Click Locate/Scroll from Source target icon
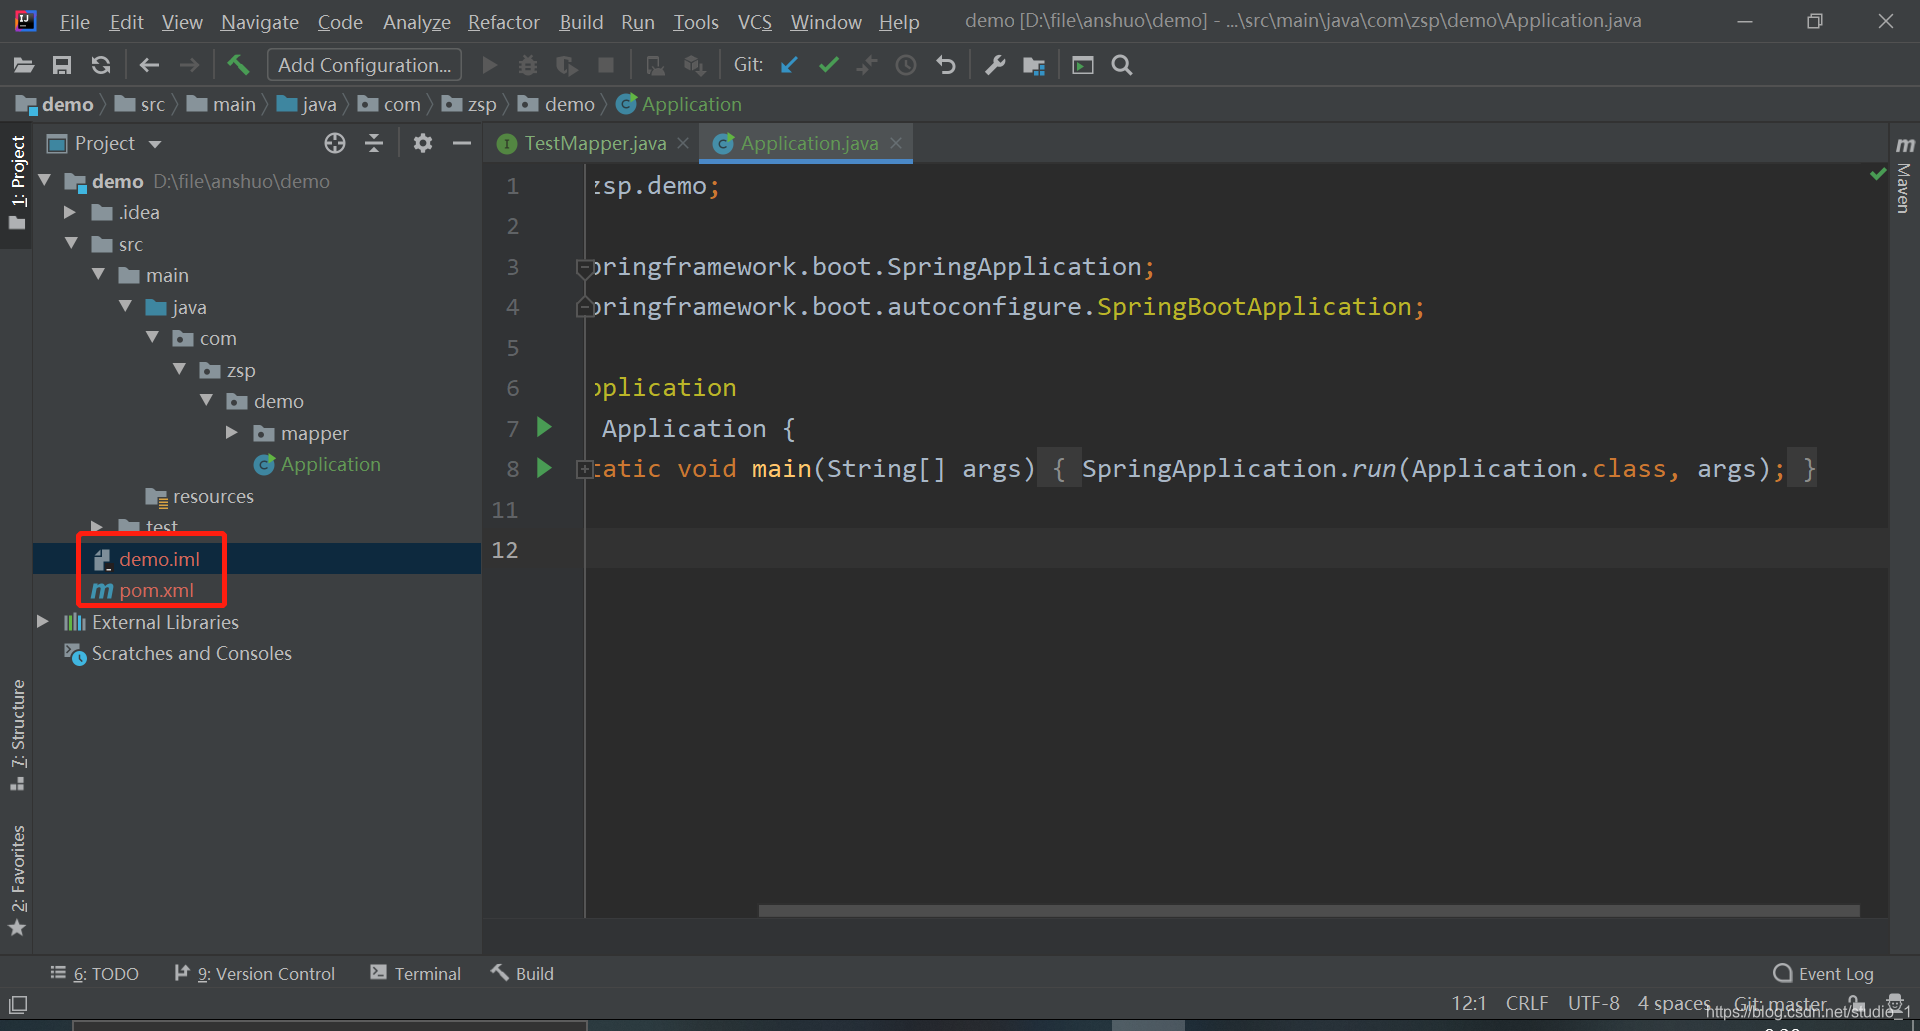1920x1031 pixels. [x=335, y=143]
